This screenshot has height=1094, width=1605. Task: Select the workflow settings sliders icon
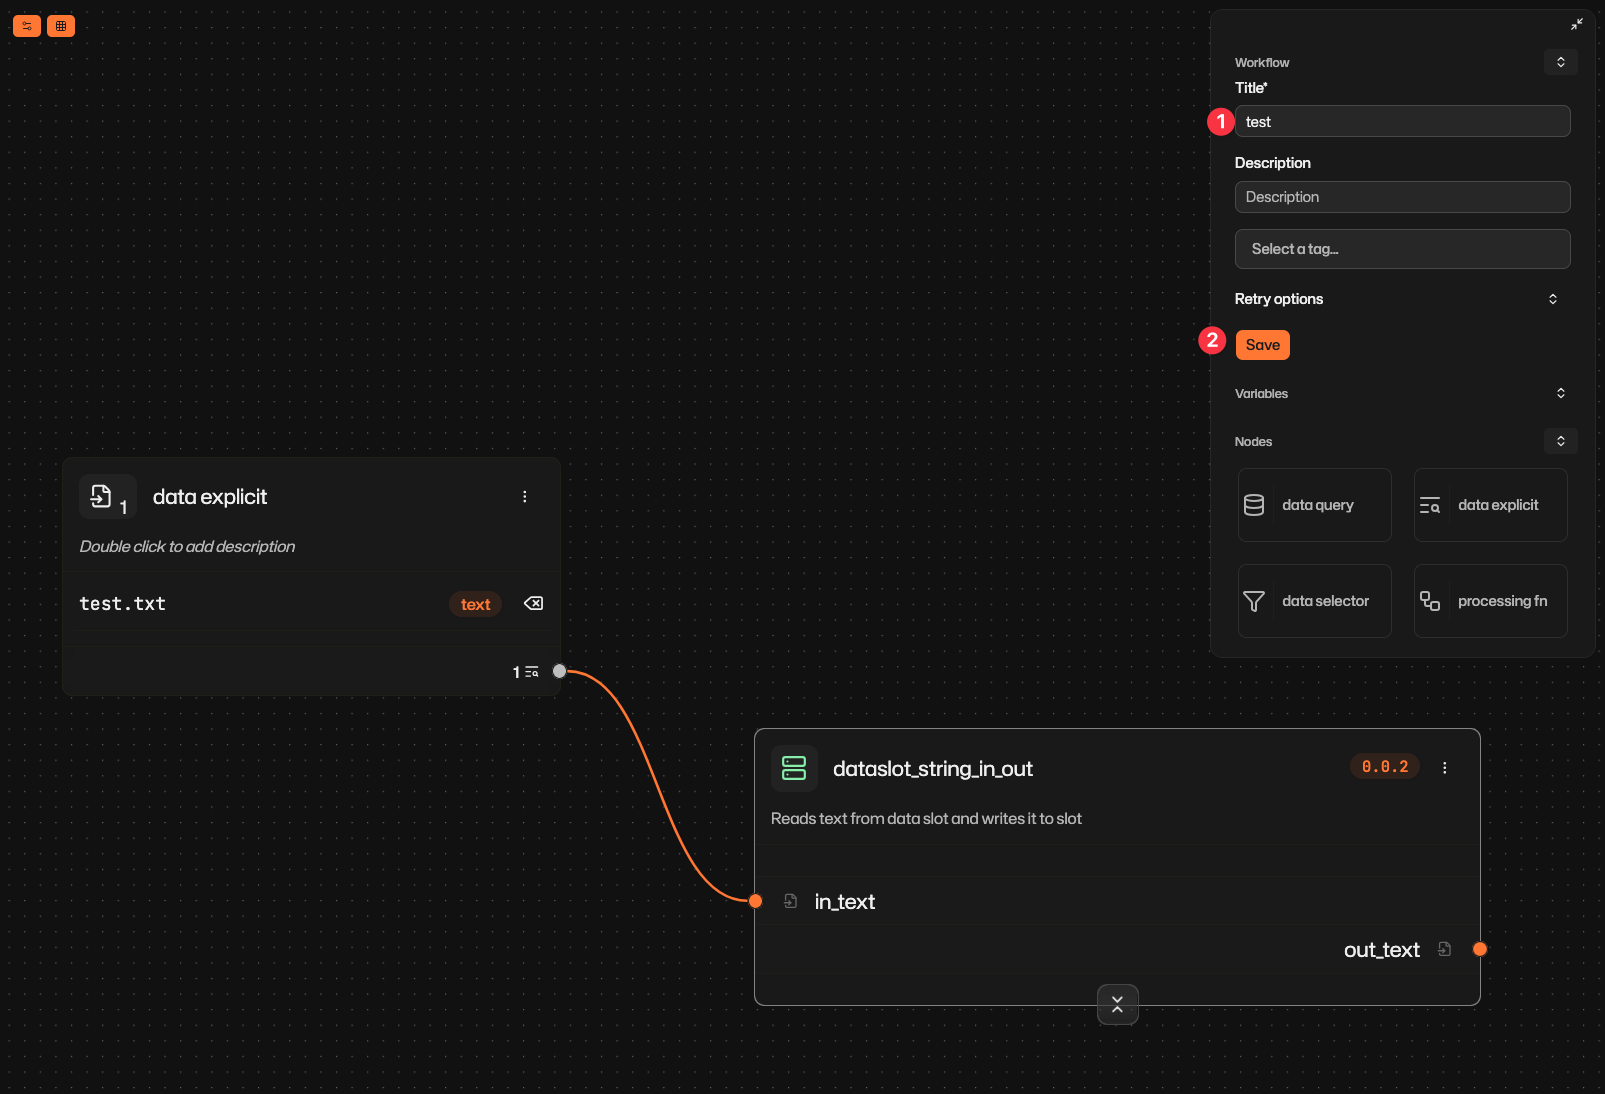coord(26,26)
